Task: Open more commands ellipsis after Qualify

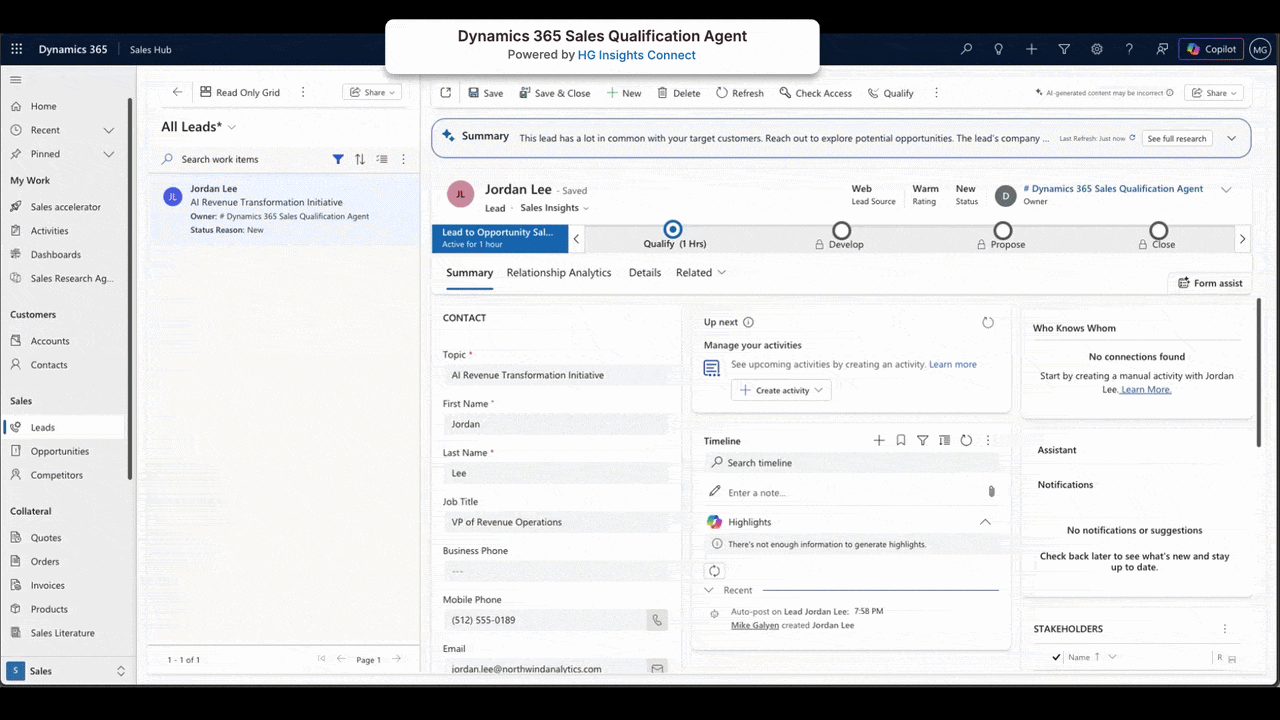Action: click(936, 93)
